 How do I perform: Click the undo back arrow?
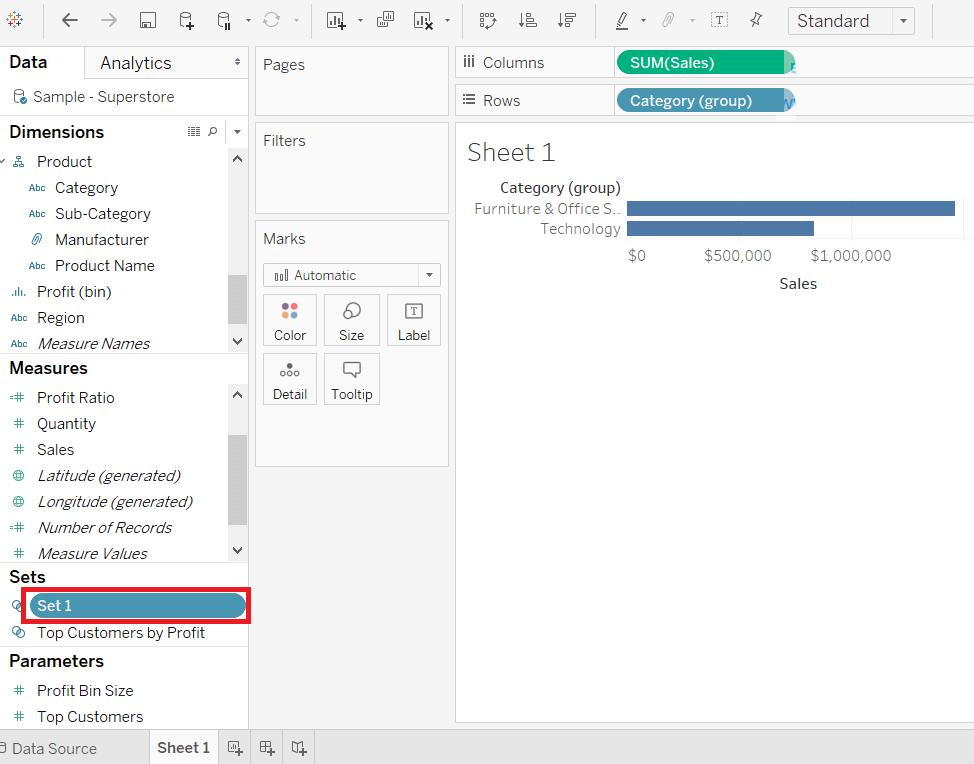pyautogui.click(x=70, y=20)
